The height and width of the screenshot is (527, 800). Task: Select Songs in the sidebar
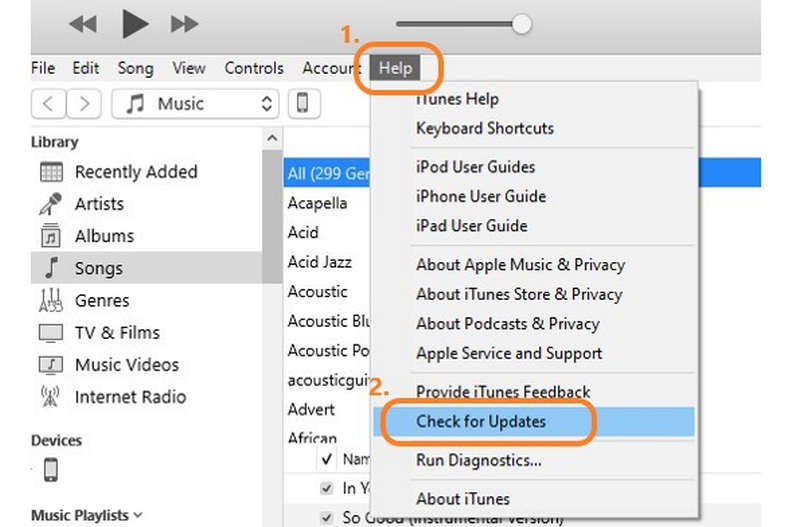click(x=146, y=268)
